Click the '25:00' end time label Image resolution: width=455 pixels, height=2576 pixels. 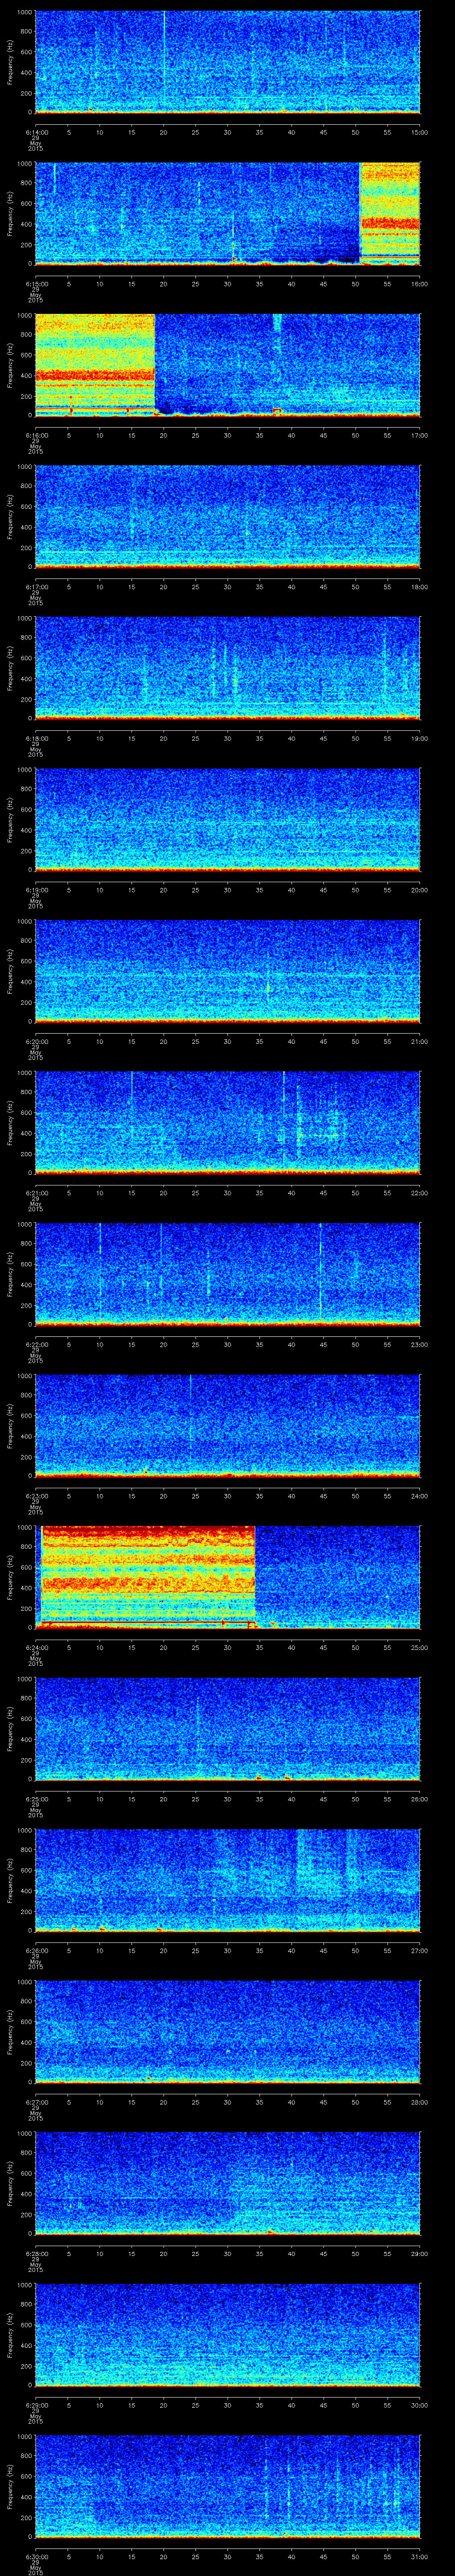(x=419, y=1647)
